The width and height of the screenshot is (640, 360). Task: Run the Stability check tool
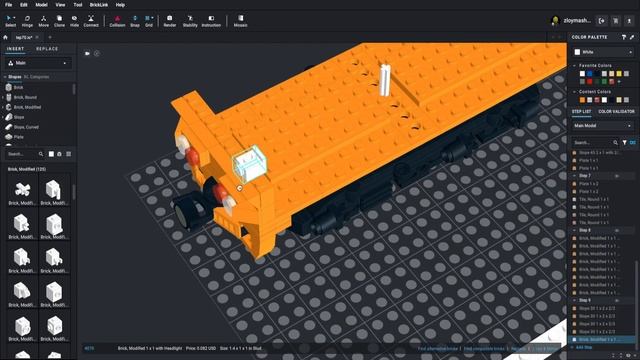[190, 21]
